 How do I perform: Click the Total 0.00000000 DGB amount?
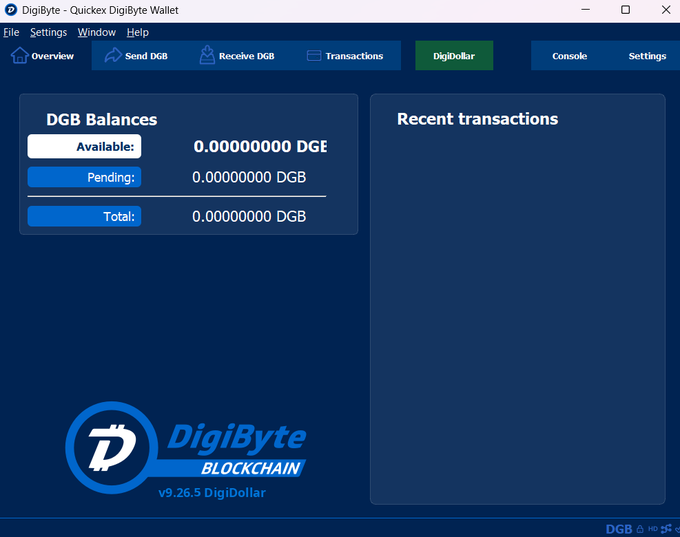point(249,216)
